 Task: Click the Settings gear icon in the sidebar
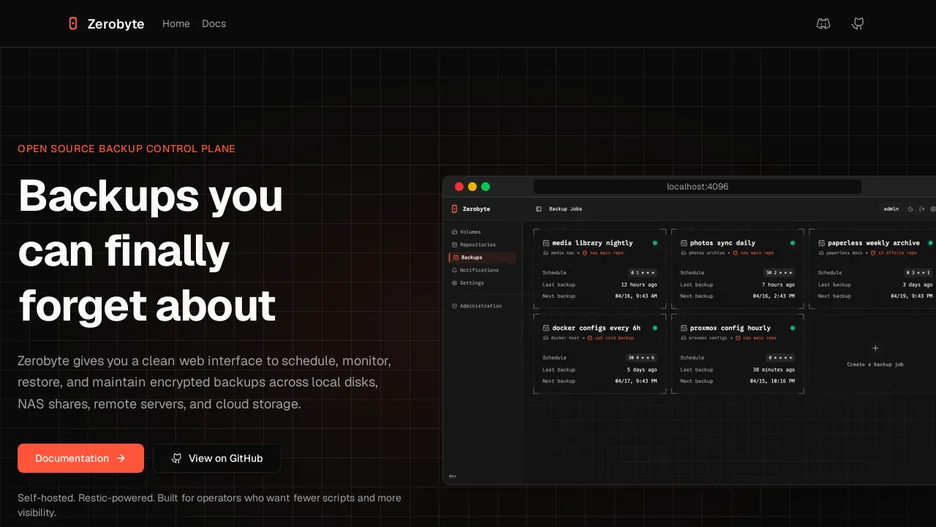(454, 283)
